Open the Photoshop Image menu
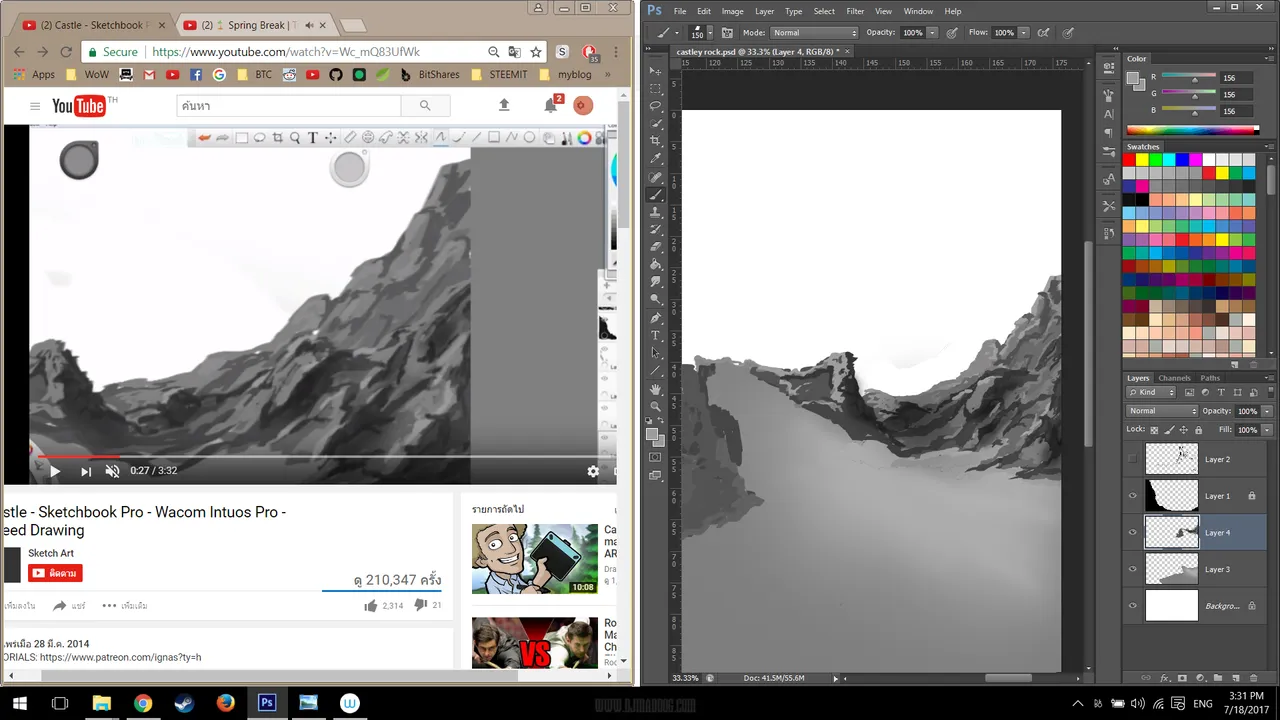The width and height of the screenshot is (1280, 720). point(732,11)
